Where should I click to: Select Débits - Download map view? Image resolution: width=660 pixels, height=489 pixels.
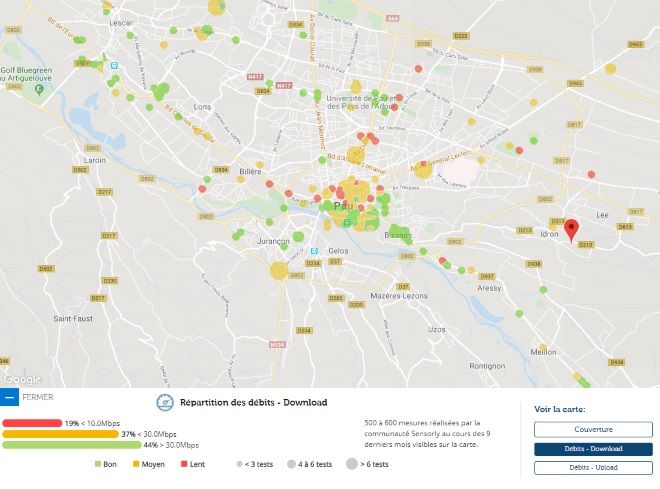pyautogui.click(x=593, y=449)
